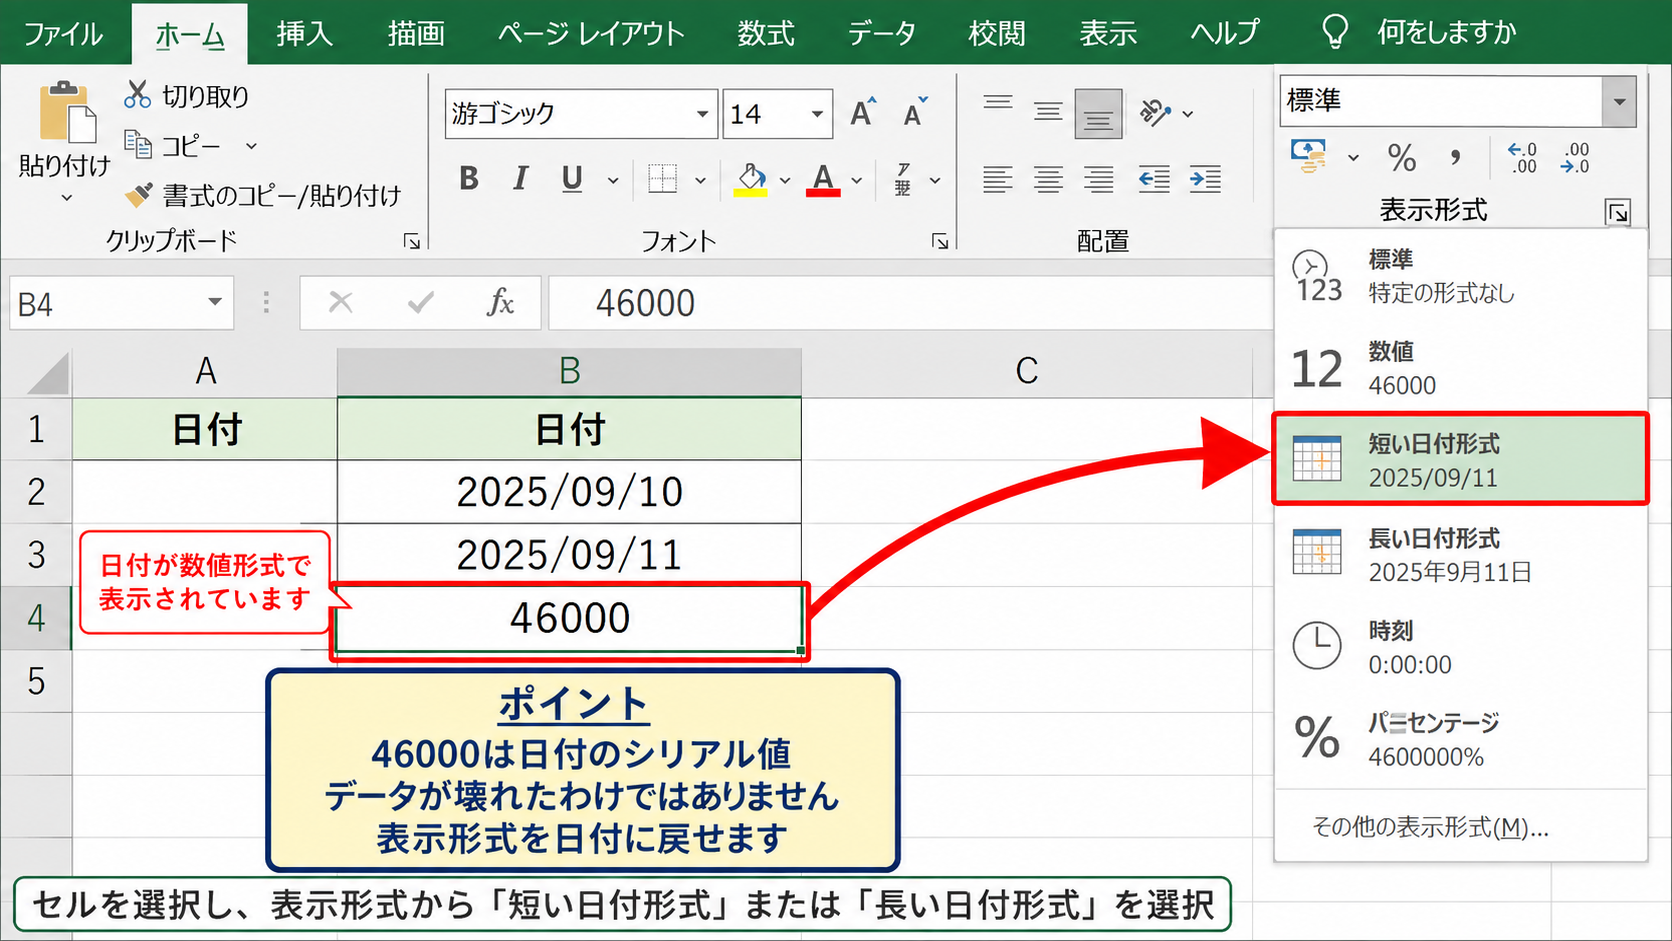1672x941 pixels.
Task: Click the Cut (切り取り) scissors icon
Action: click(137, 95)
